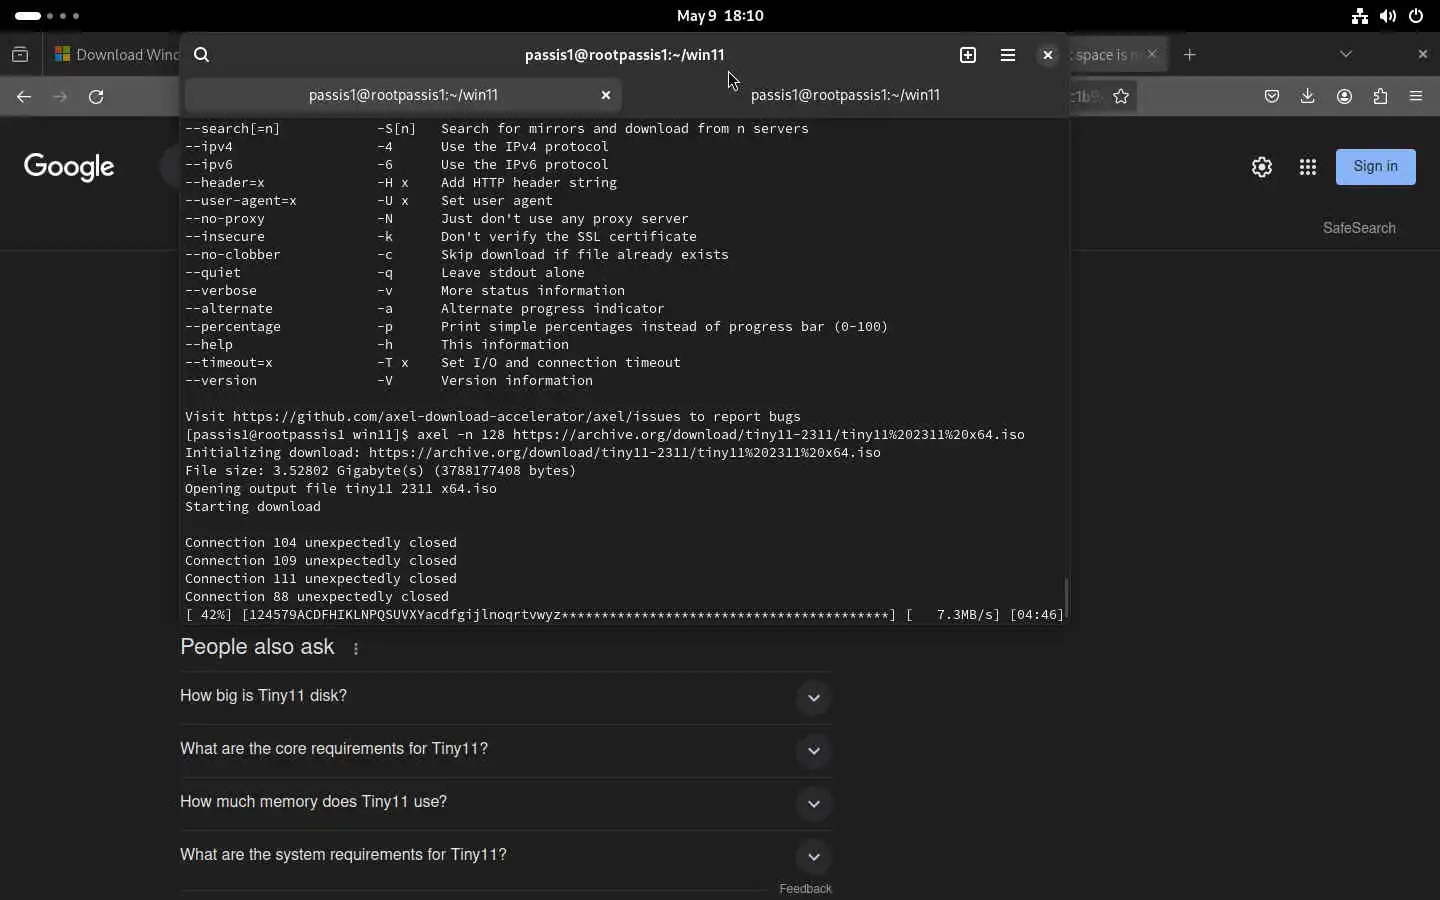Close the first terminal tab passis1@rootpassis1

tap(605, 95)
